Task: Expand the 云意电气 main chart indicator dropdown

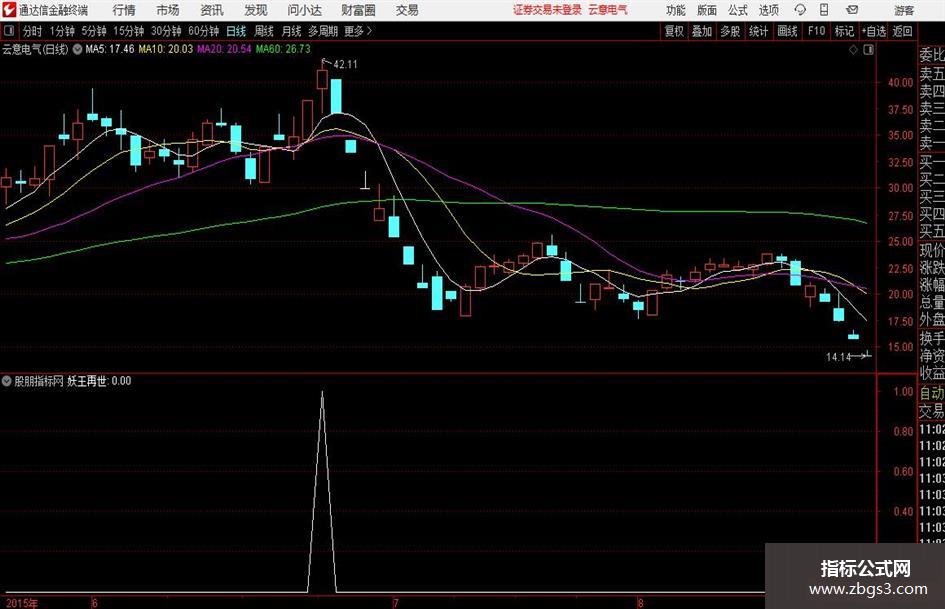Action: click(77, 49)
